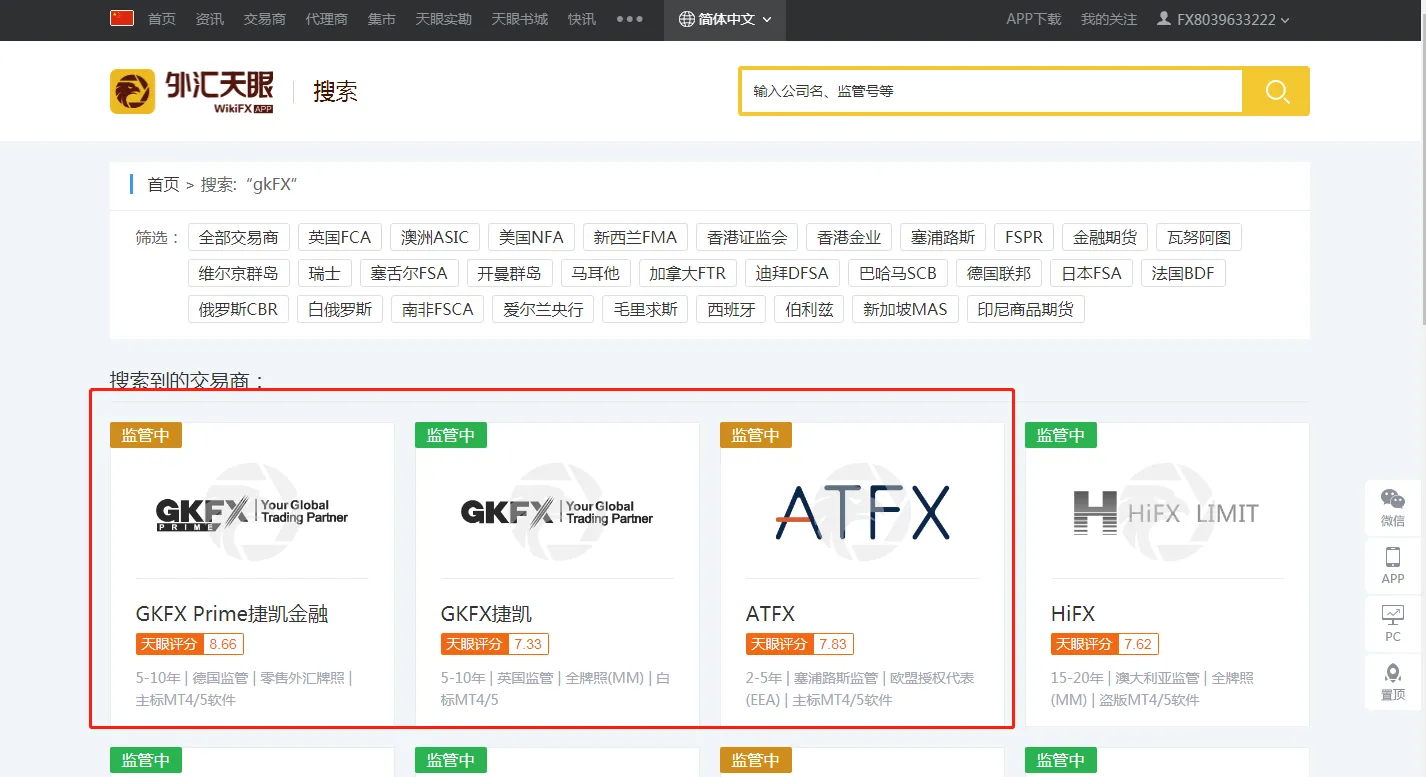Image resolution: width=1426 pixels, height=777 pixels.
Task: Filter by 香港金业
Action: (849, 237)
